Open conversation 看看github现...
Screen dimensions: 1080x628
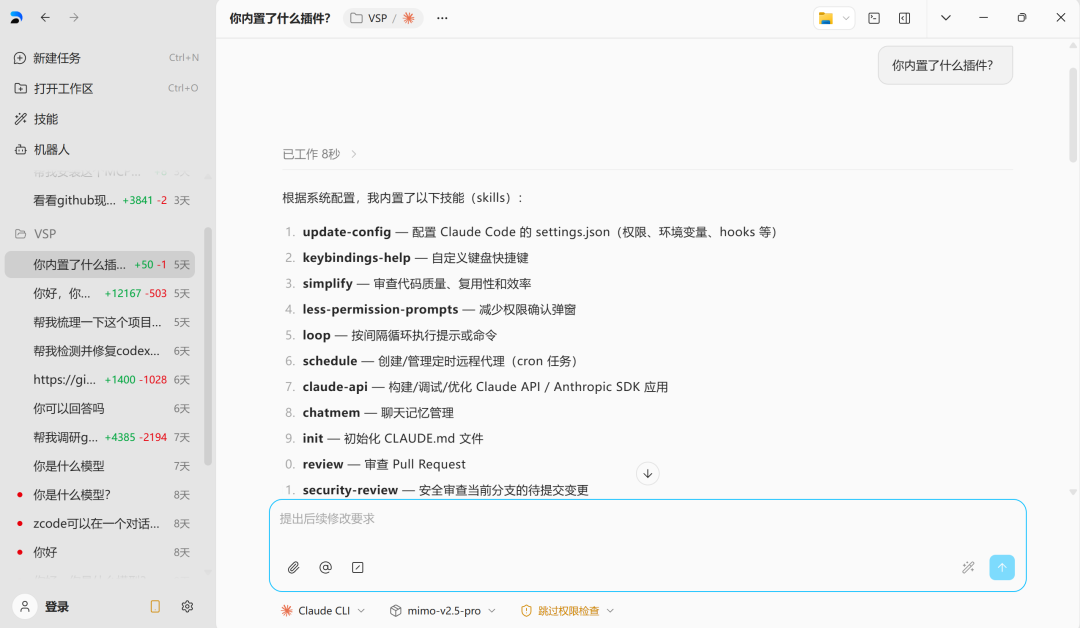101,200
